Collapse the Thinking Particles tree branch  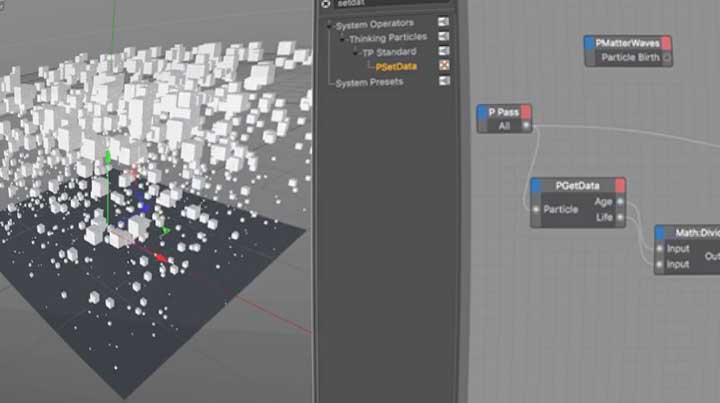pos(343,37)
